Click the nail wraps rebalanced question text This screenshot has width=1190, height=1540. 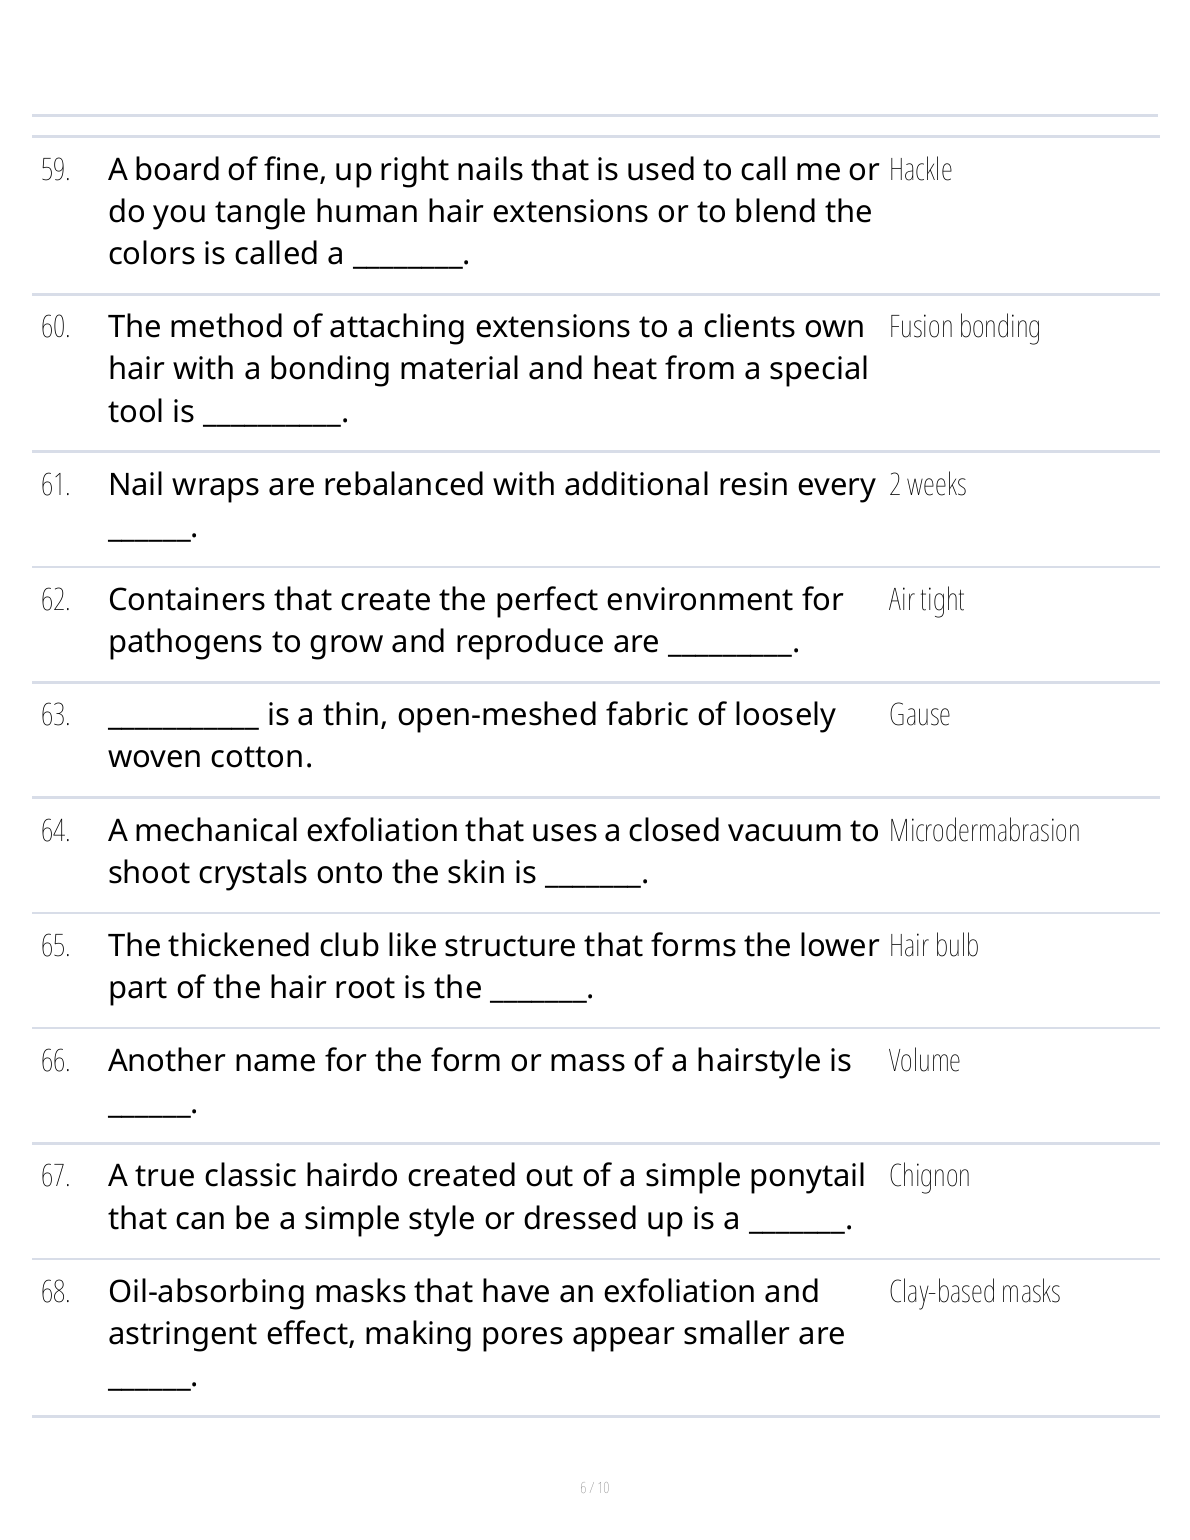click(x=490, y=485)
